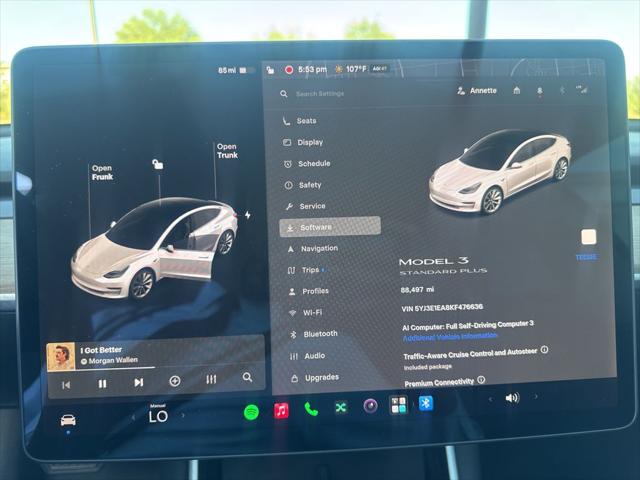The height and width of the screenshot is (480, 640).
Task: Lower the cabin temperature with left arrow
Action: click(x=133, y=417)
